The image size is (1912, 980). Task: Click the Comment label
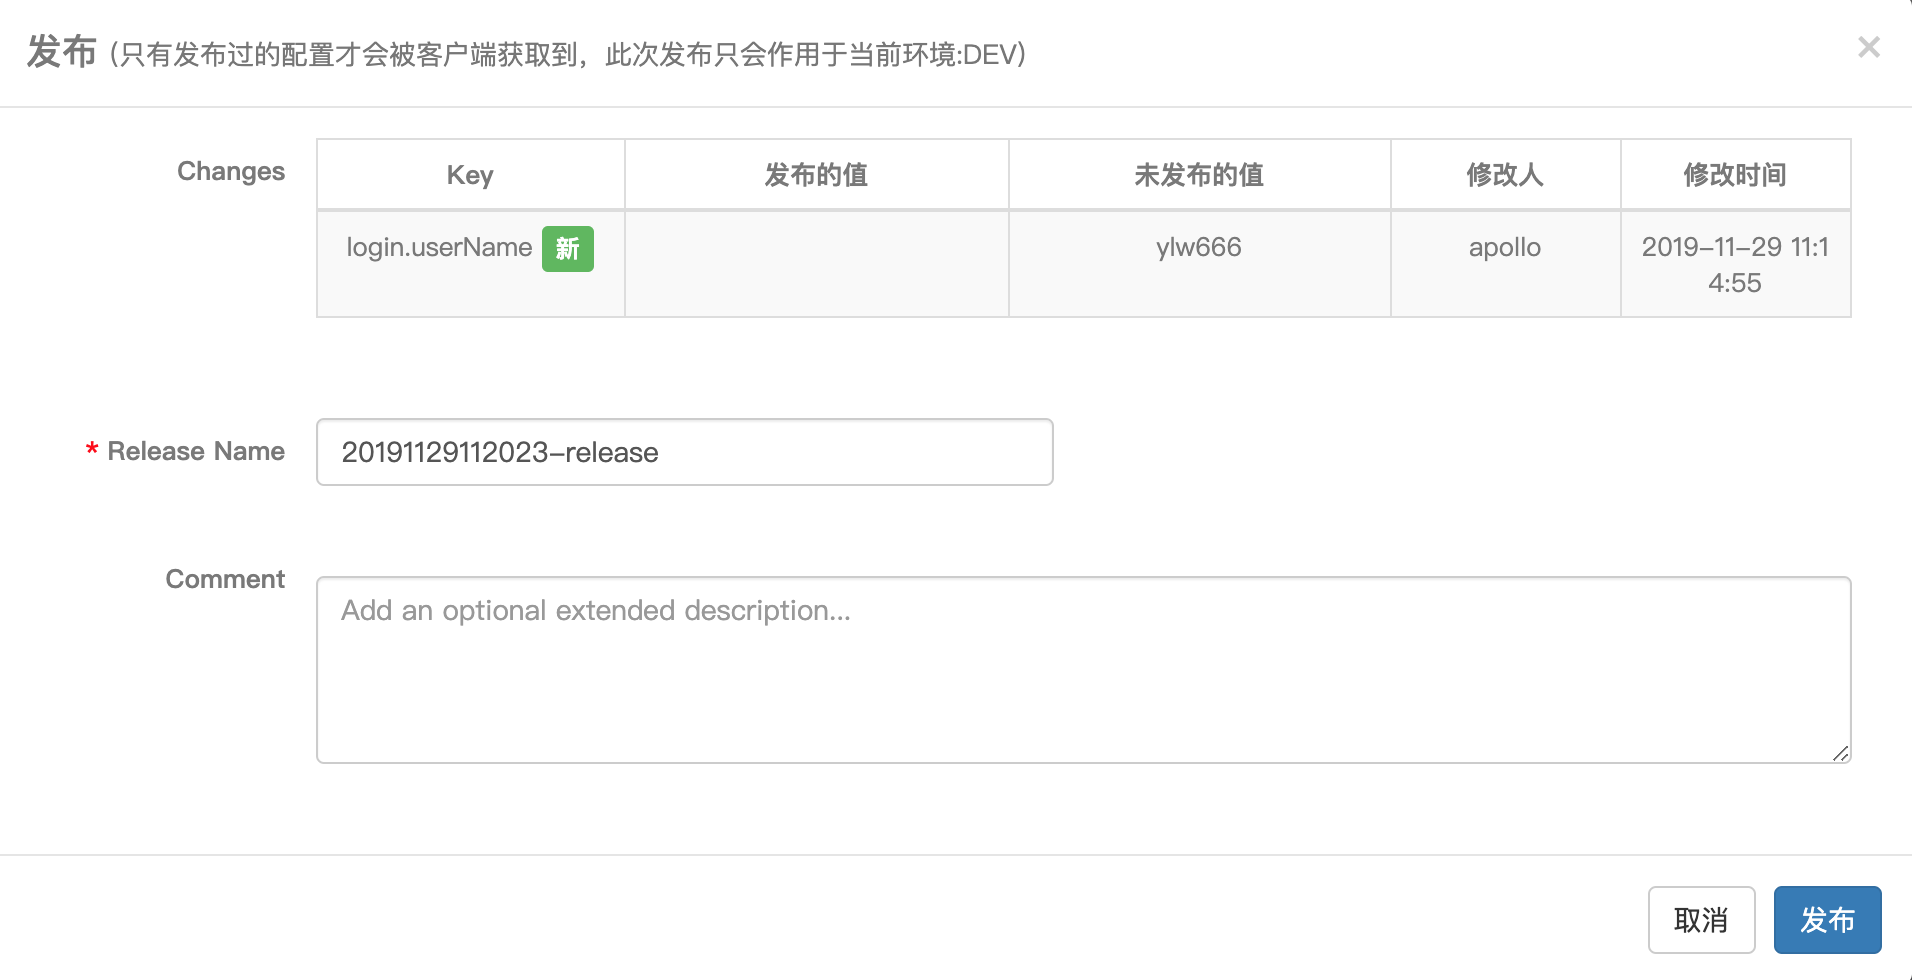[x=225, y=579]
